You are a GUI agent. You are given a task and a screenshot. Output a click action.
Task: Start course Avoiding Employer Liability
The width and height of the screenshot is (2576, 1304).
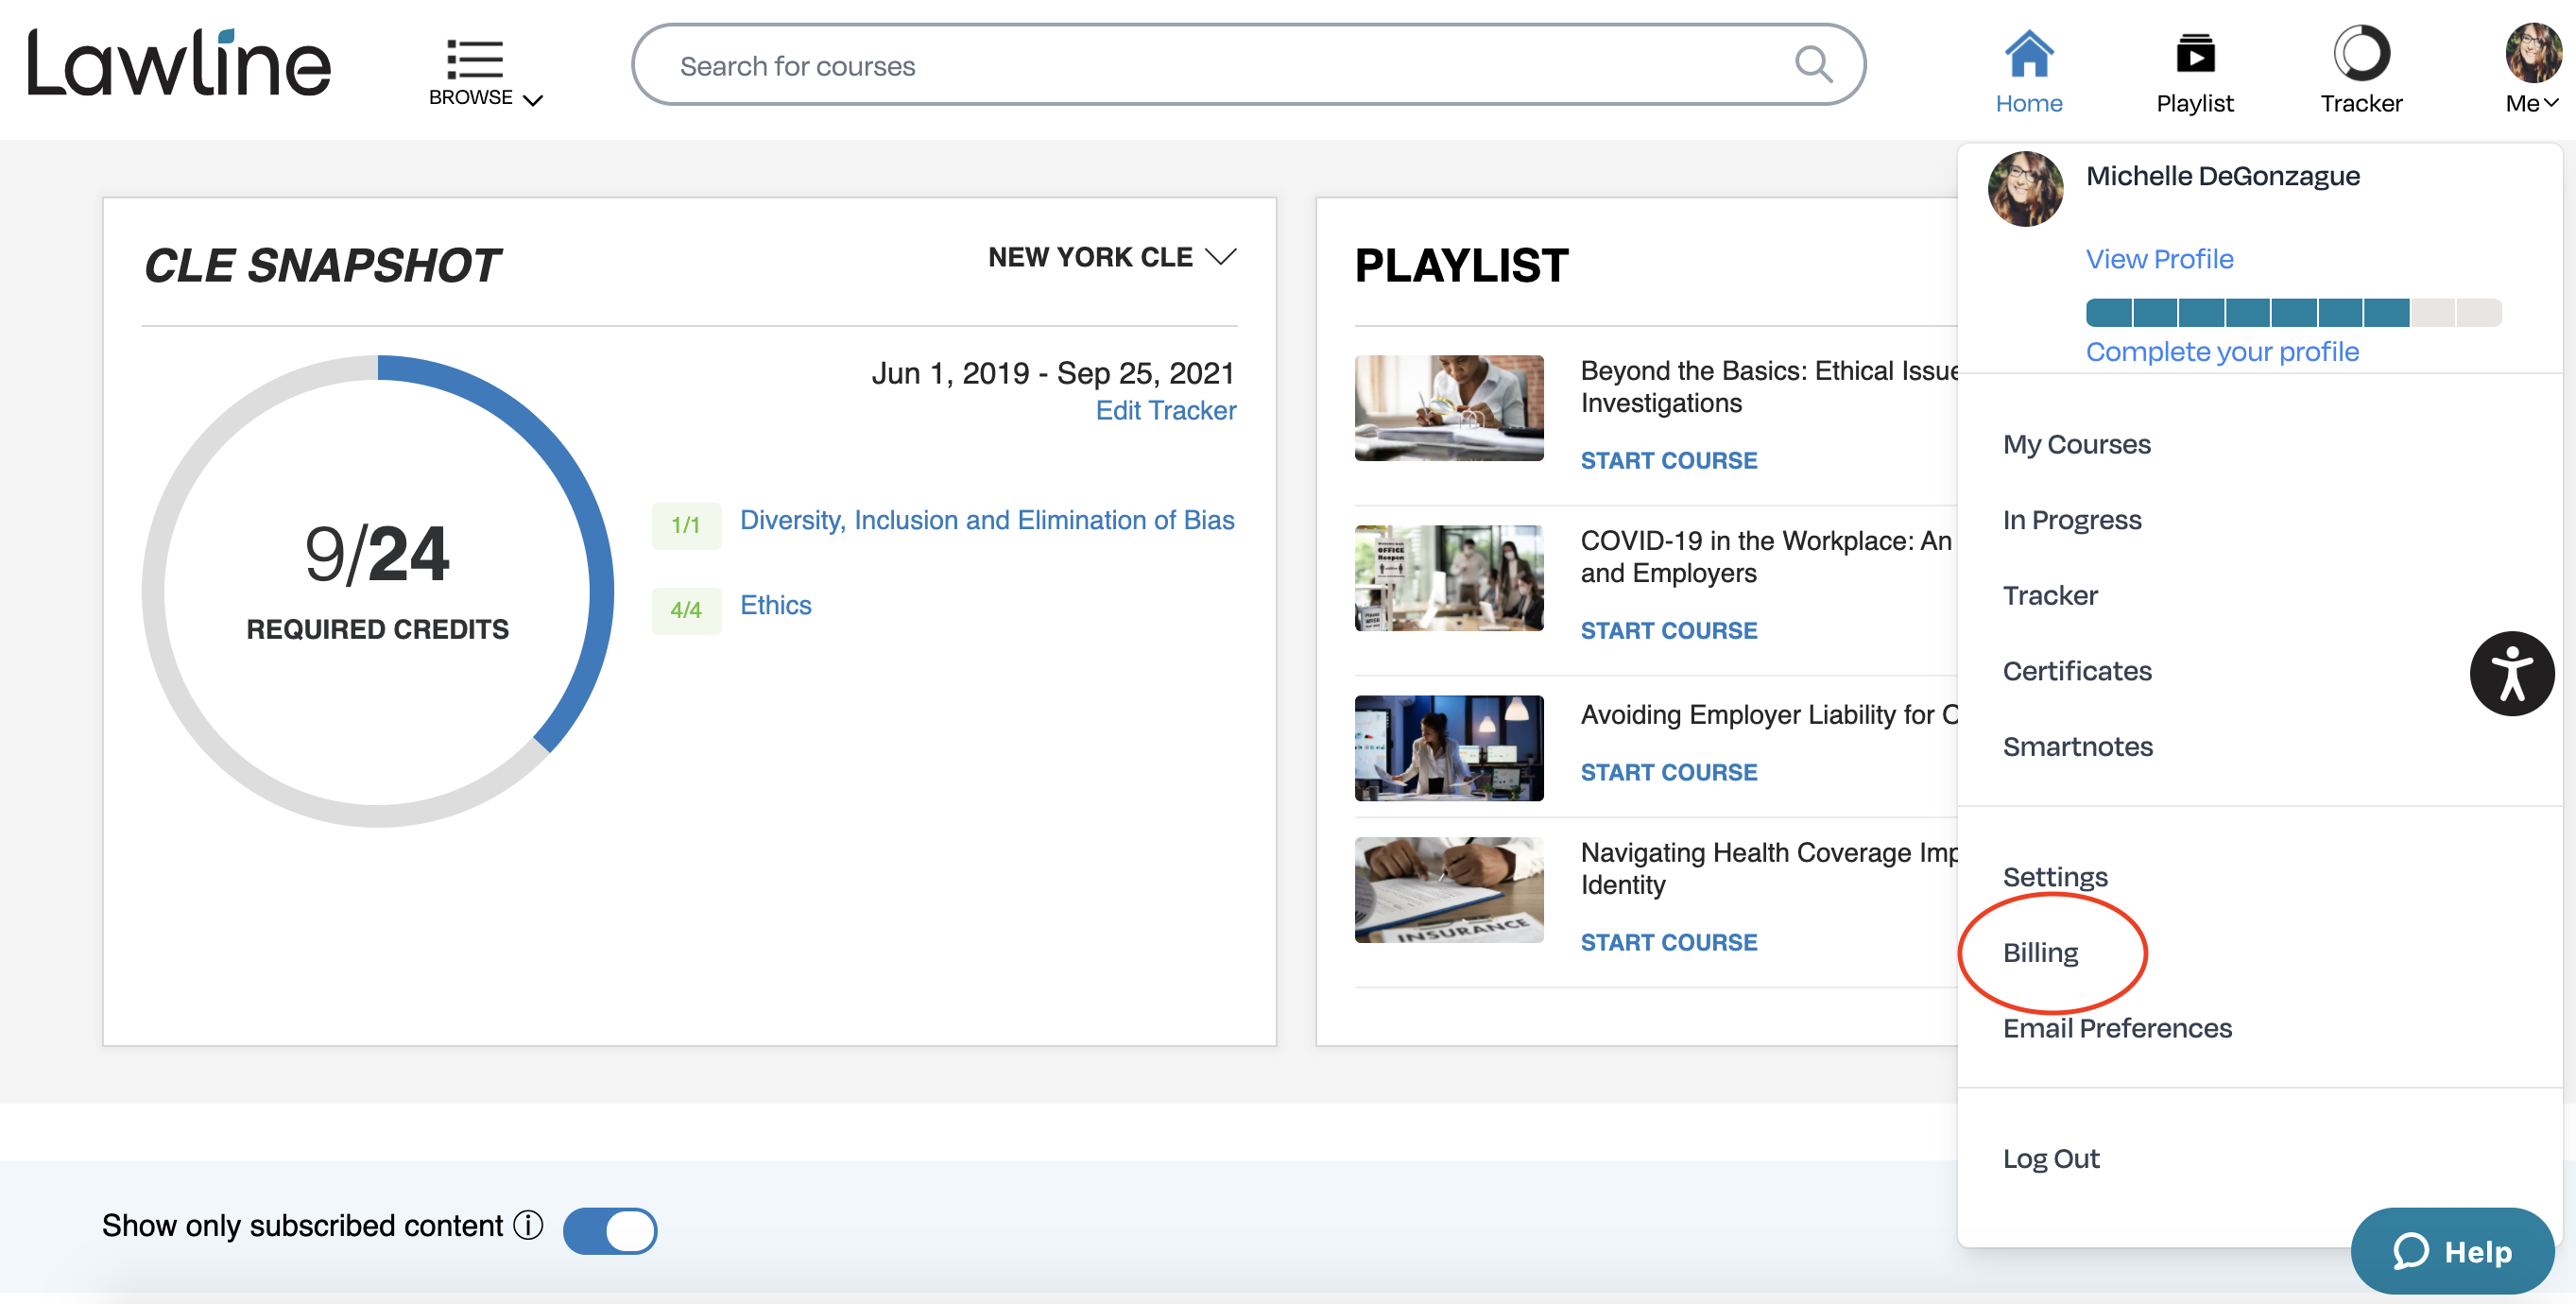pos(1668,772)
